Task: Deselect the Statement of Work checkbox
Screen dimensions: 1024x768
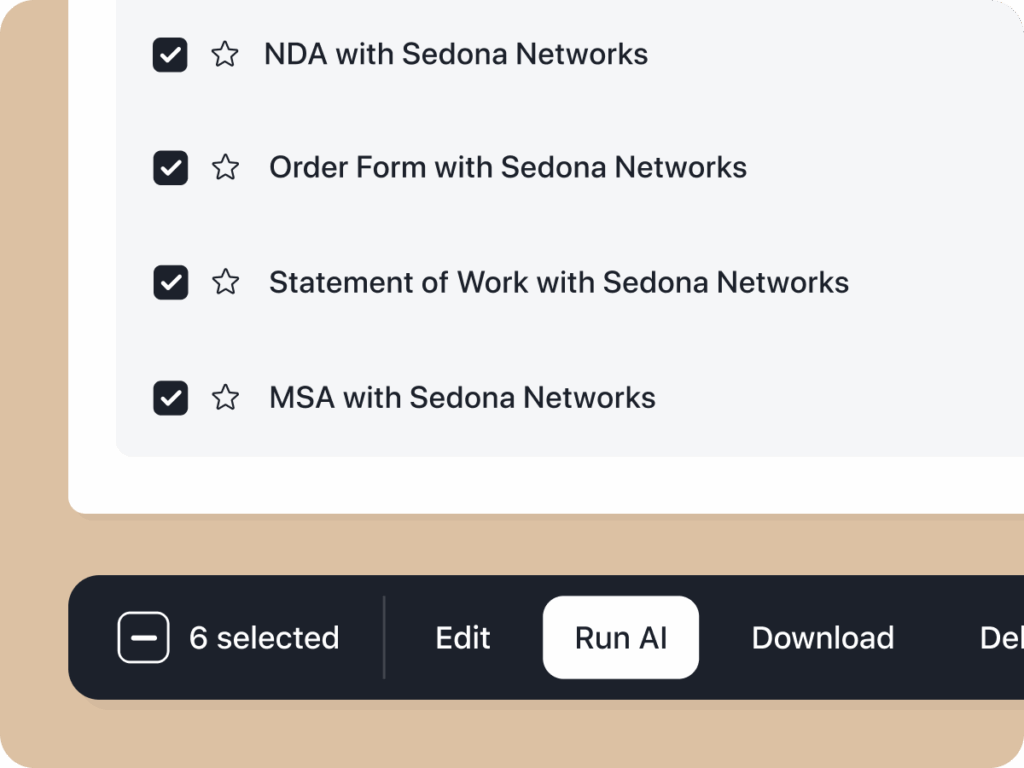Action: 170,283
